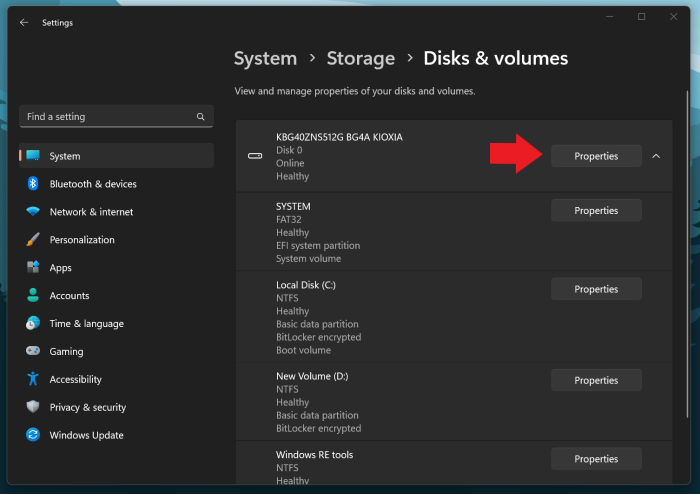Click the Local Disk (C:) volume name
Viewport: 700px width, 494px height.
[306, 285]
